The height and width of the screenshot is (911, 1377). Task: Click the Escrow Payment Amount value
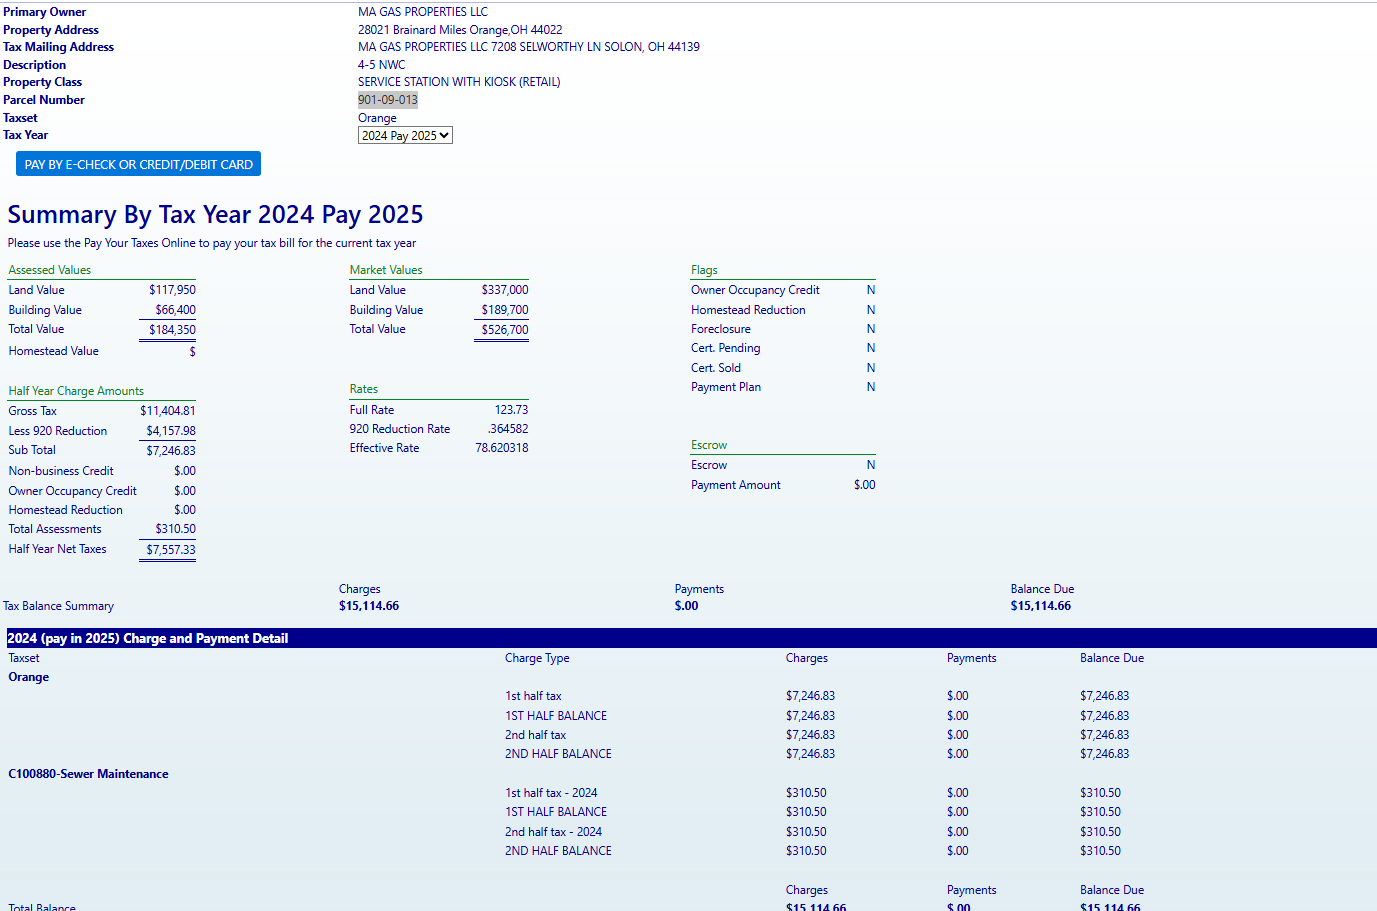tap(864, 485)
